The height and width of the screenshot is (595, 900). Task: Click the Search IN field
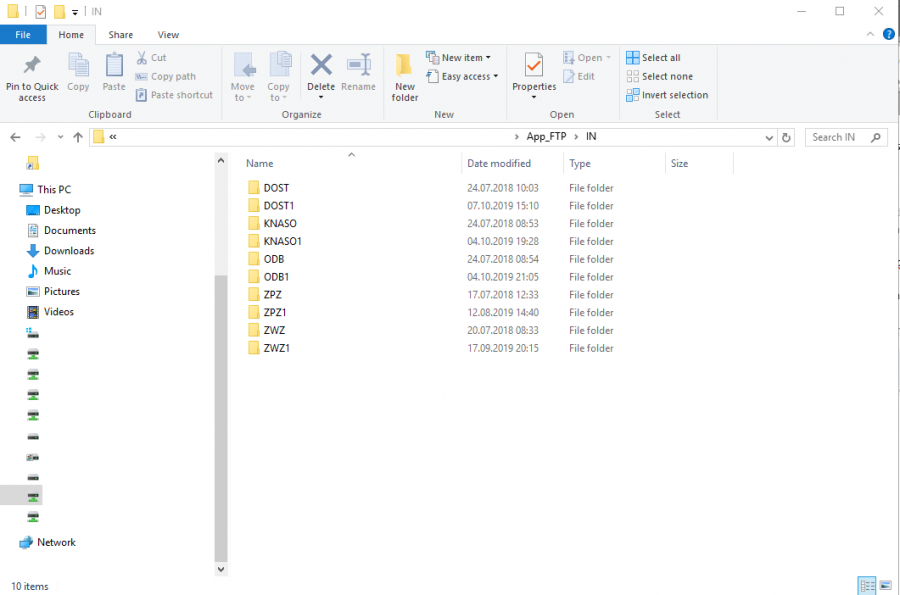[846, 137]
